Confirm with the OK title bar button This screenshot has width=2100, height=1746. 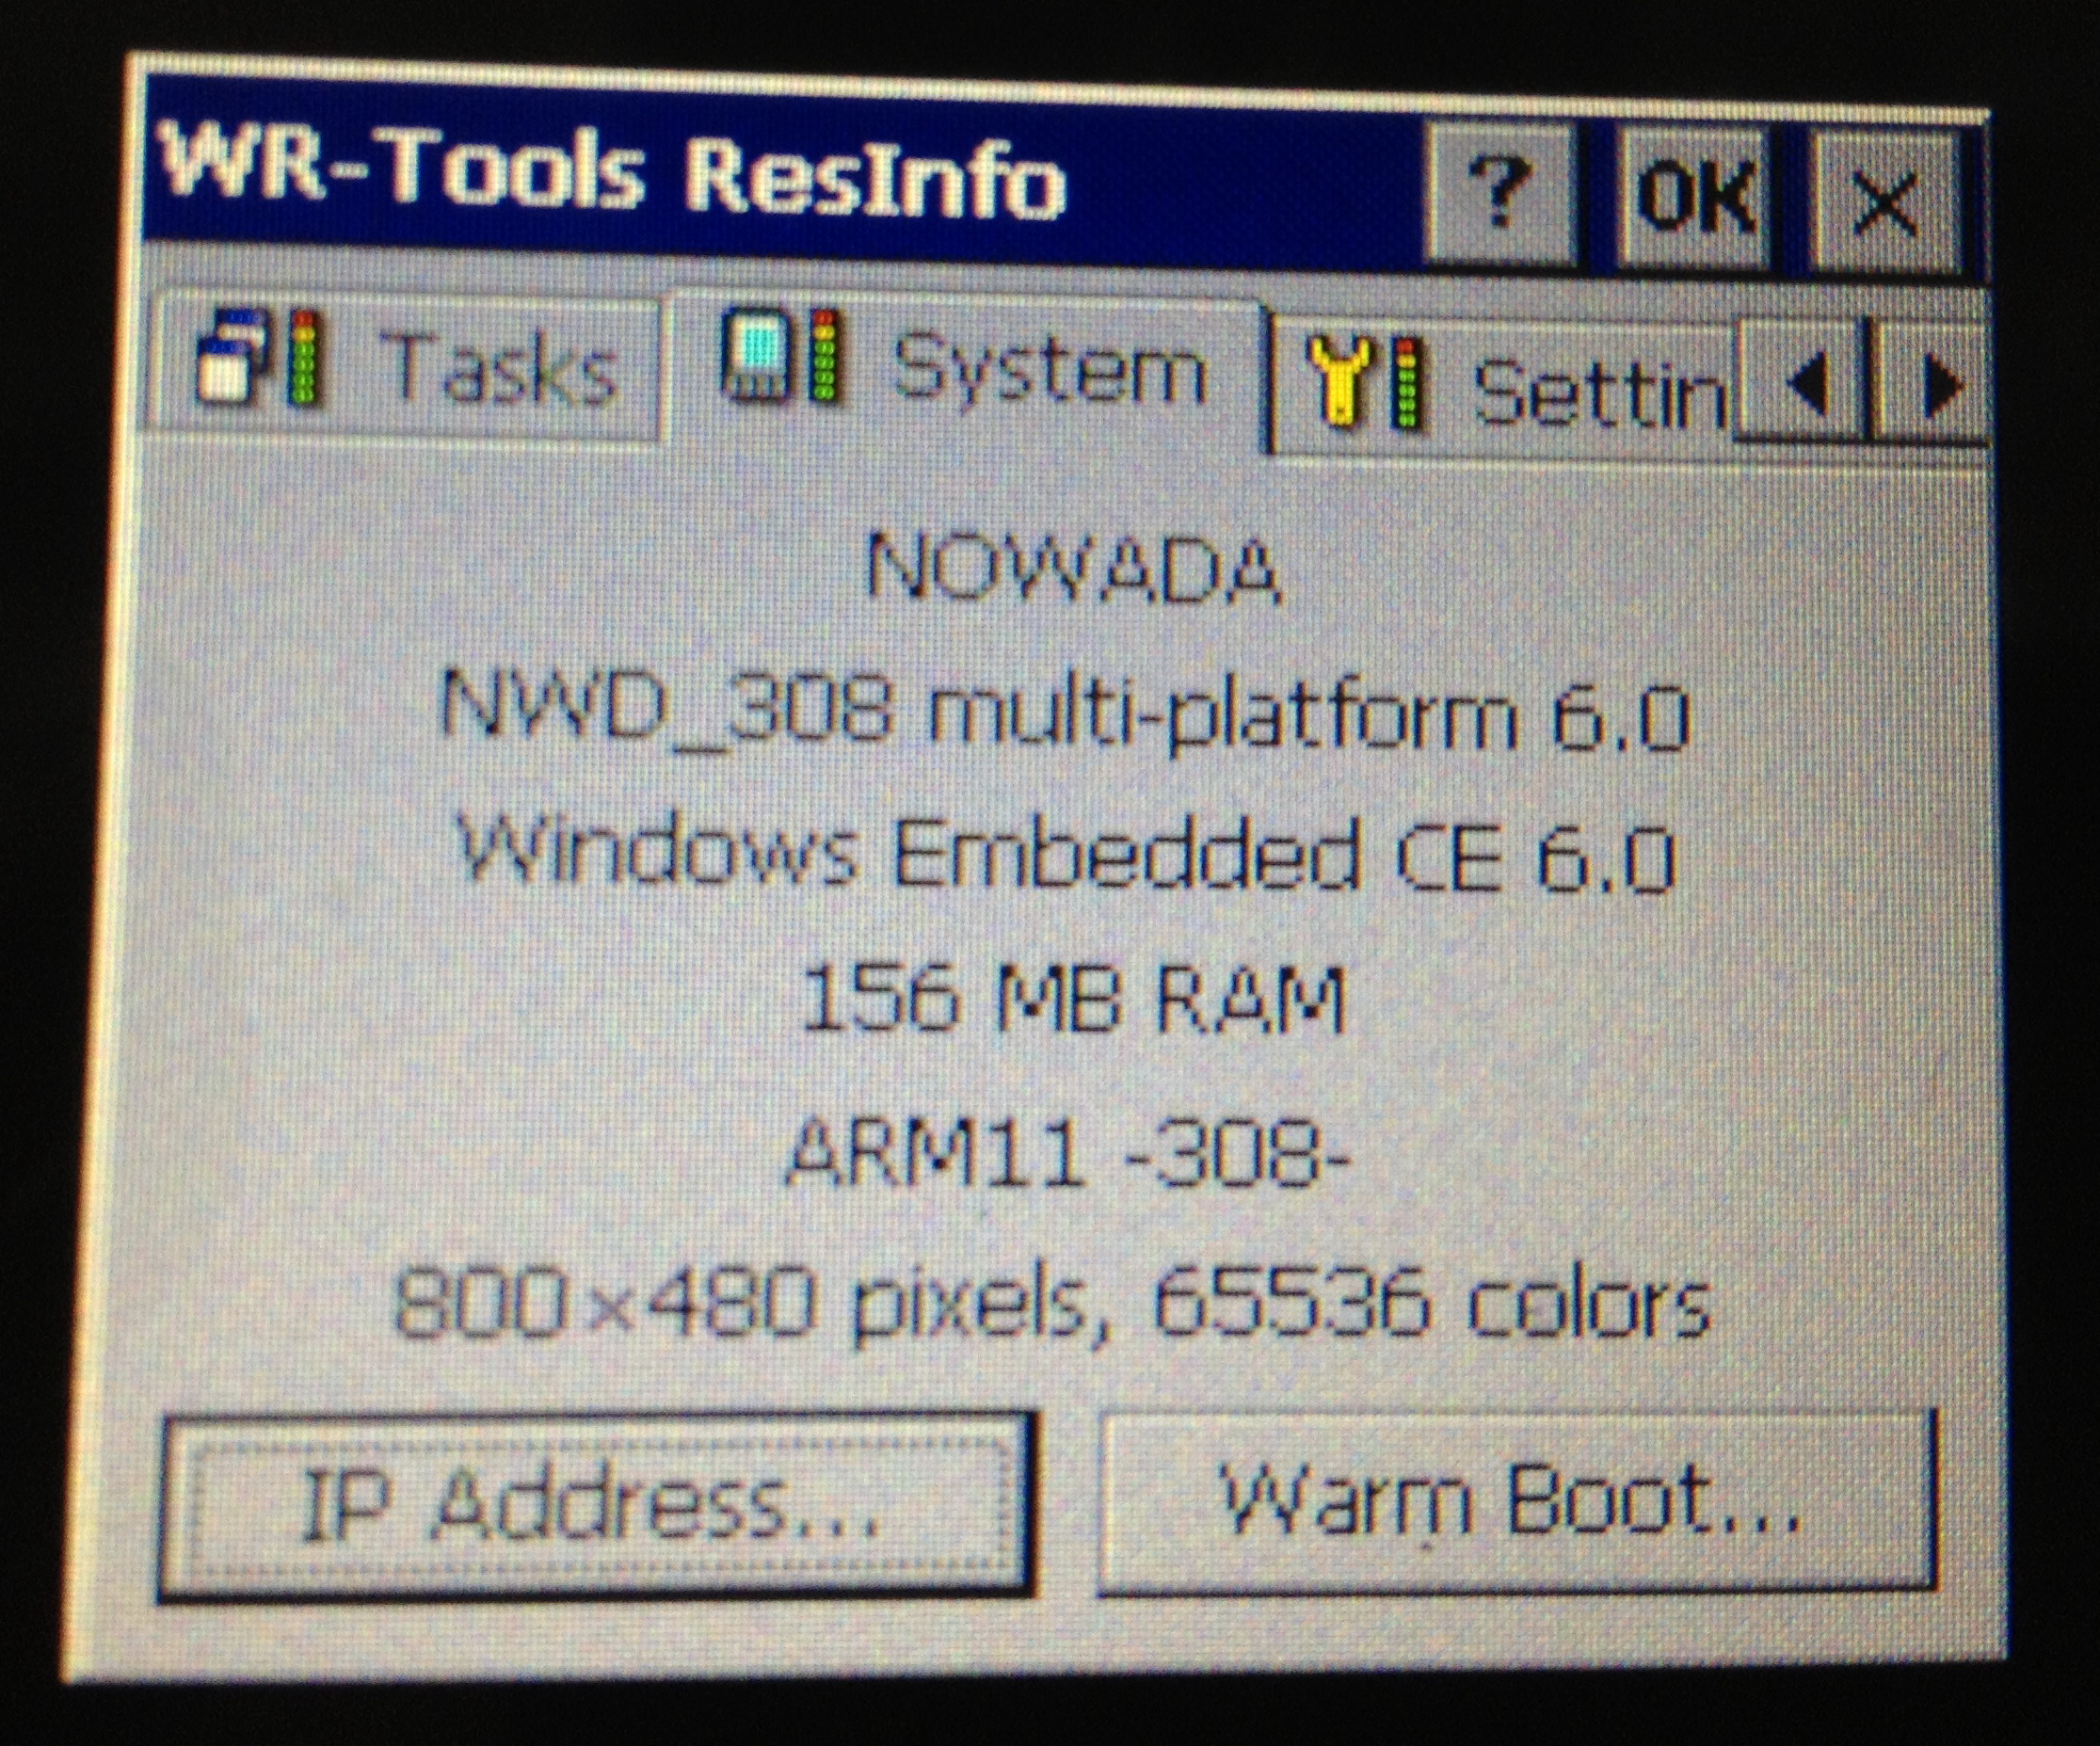tap(1693, 197)
